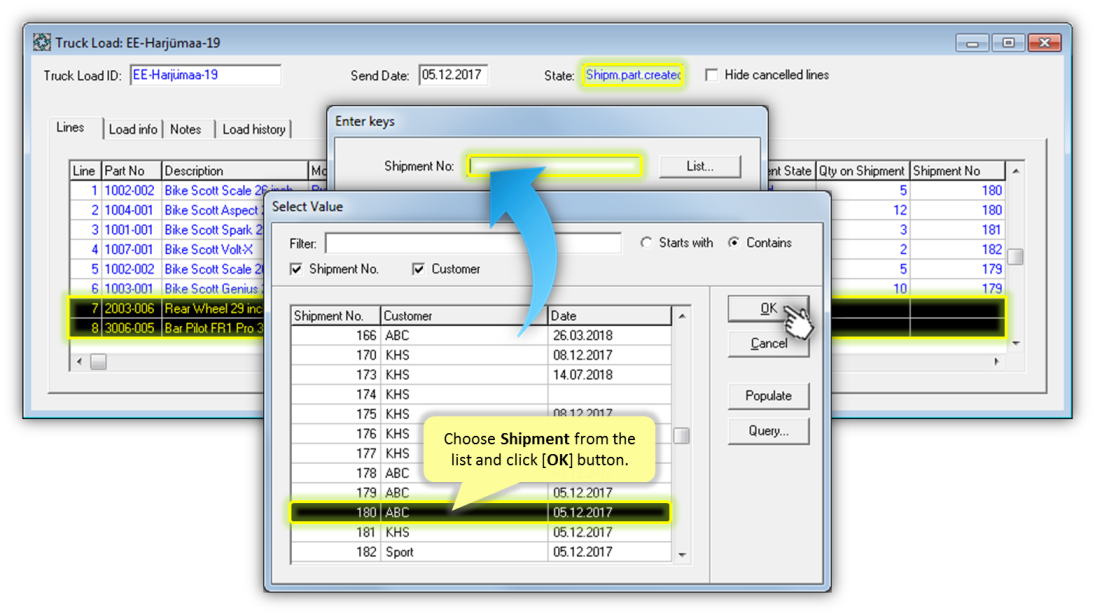Select shipment 173 KHS row
This screenshot has width=1095, height=615.
pos(480,375)
